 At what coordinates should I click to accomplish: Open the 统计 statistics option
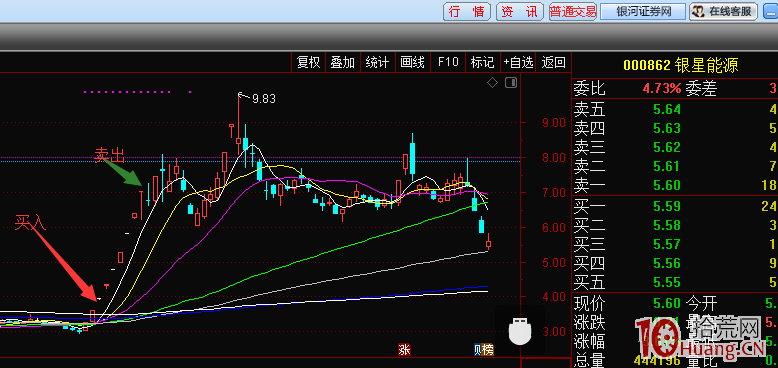click(377, 62)
